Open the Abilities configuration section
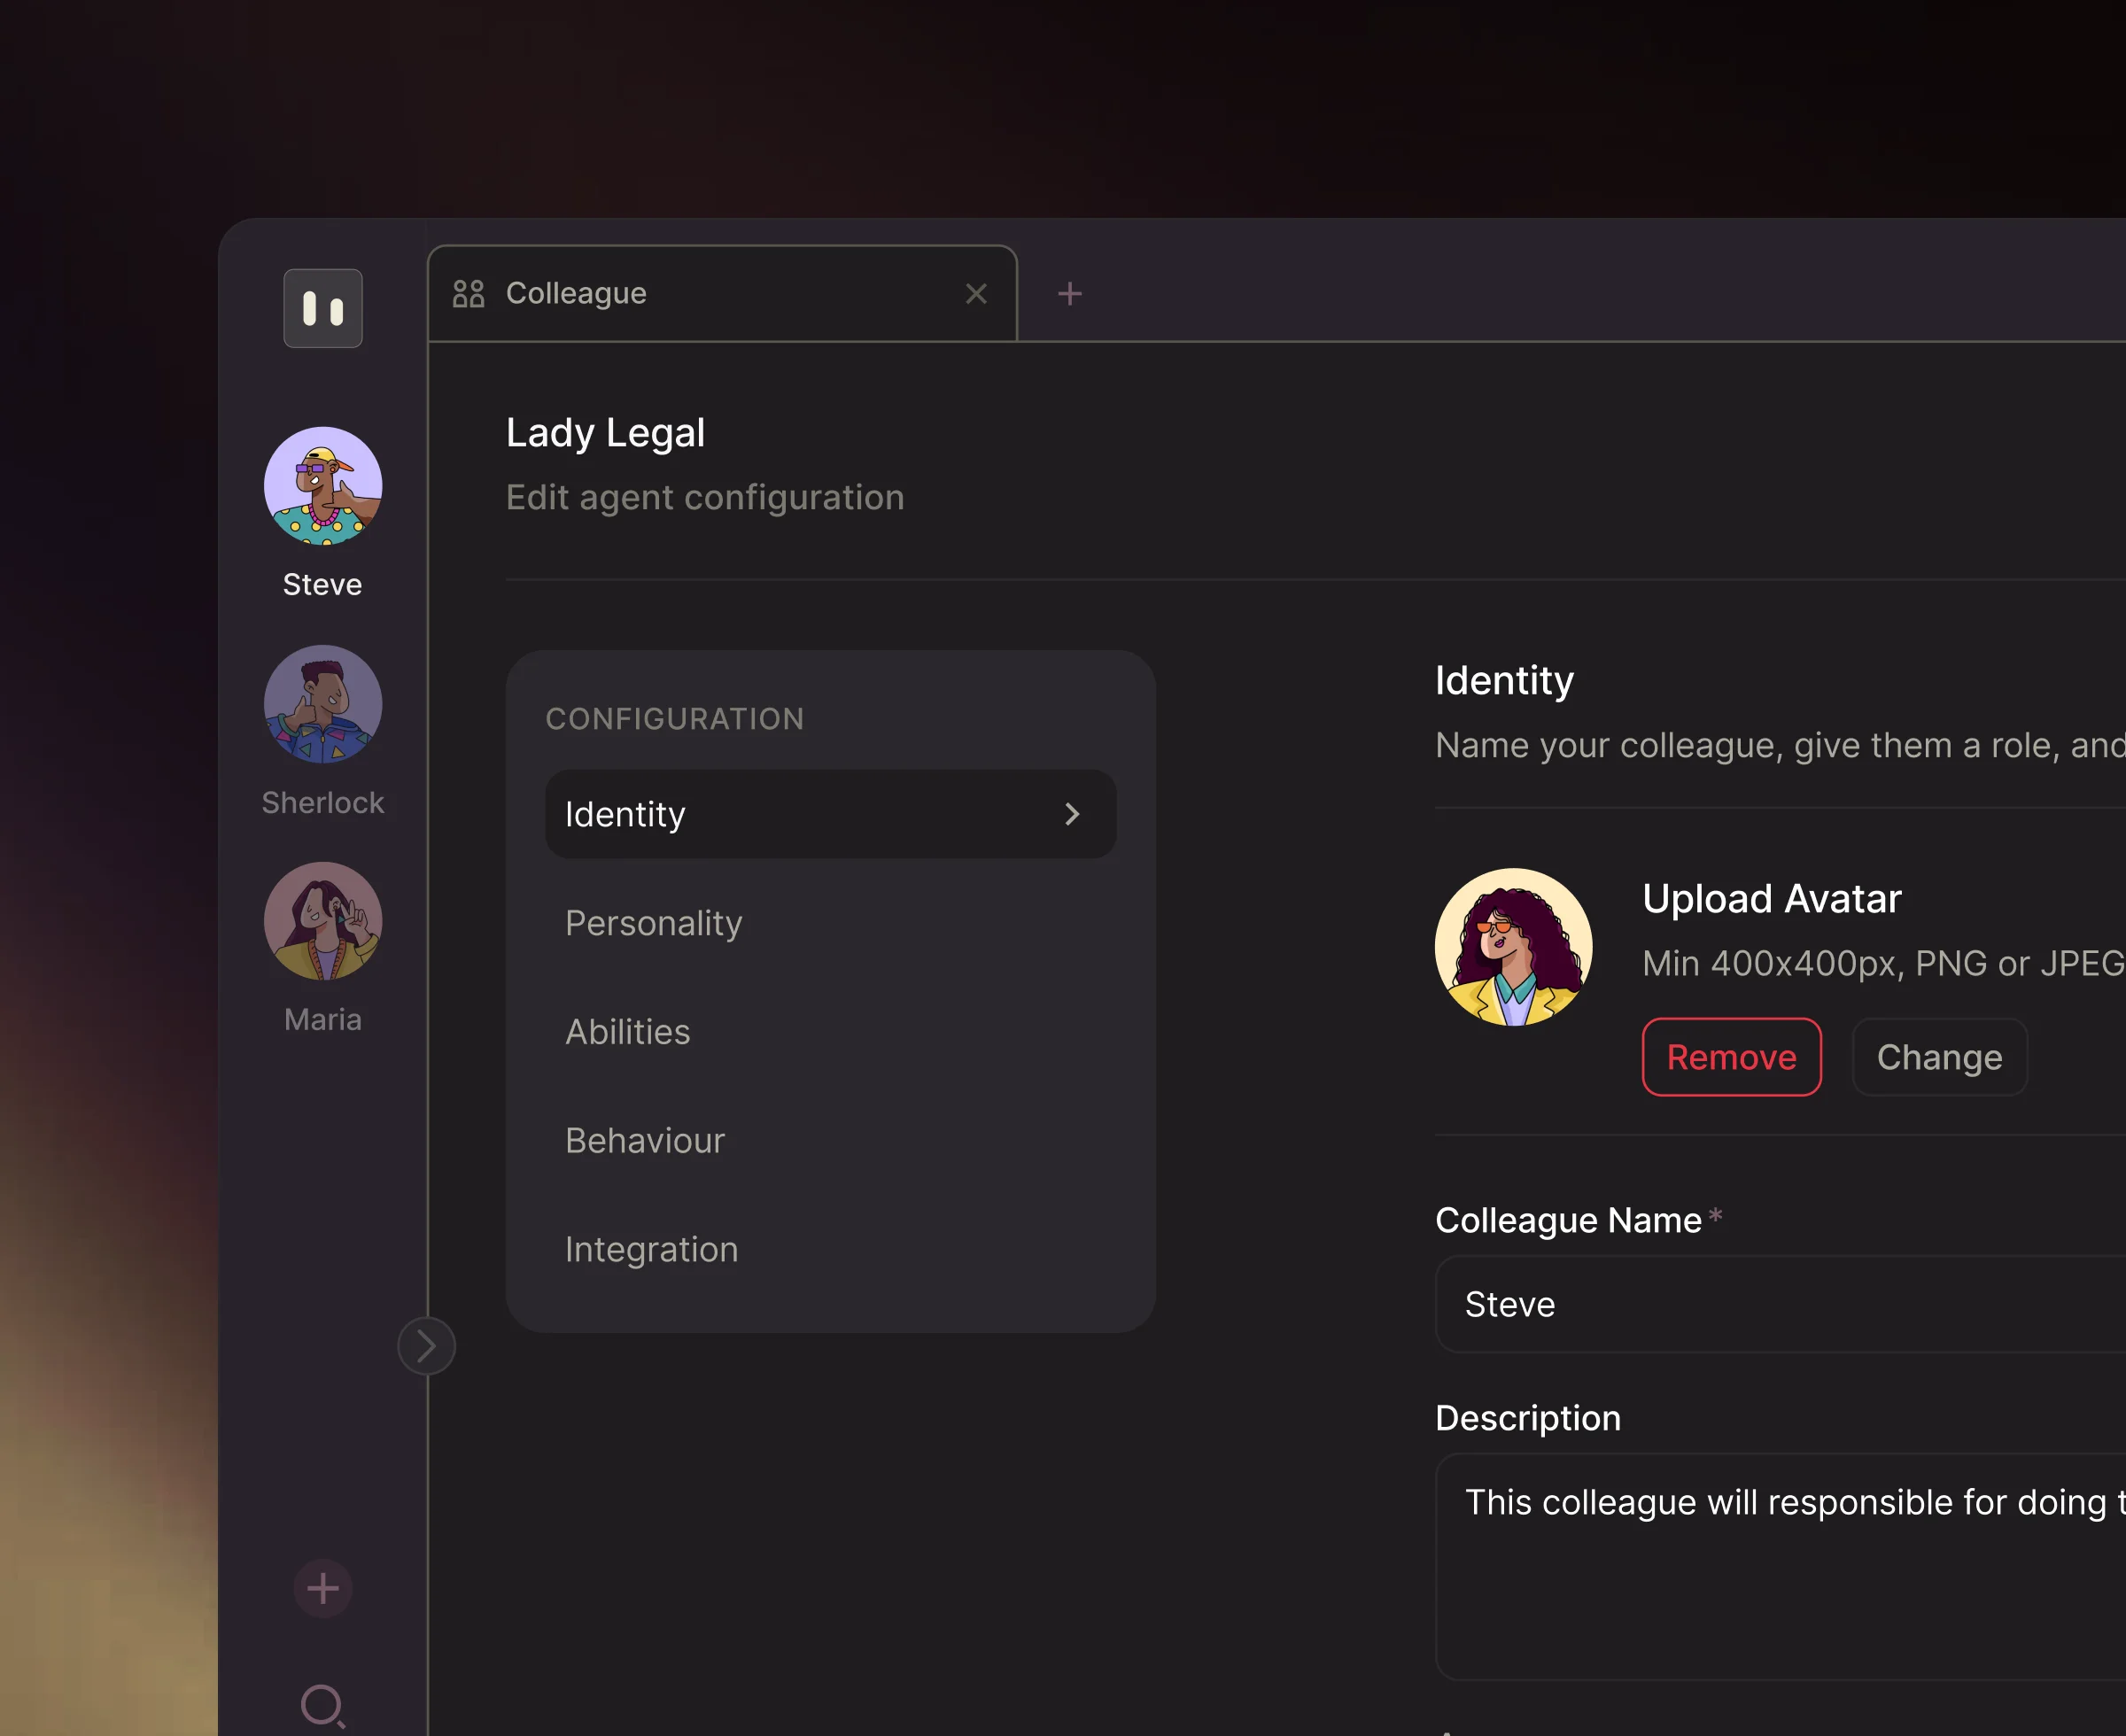 pyautogui.click(x=628, y=1031)
